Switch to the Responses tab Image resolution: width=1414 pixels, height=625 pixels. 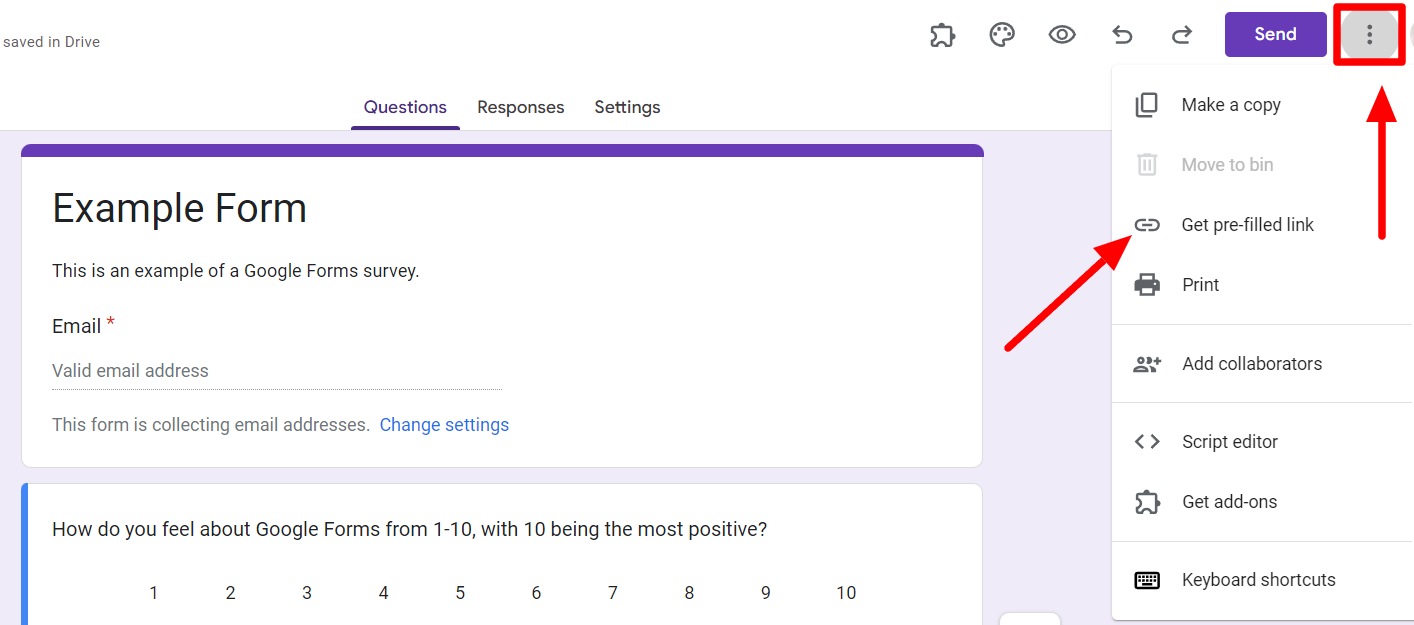pos(520,107)
